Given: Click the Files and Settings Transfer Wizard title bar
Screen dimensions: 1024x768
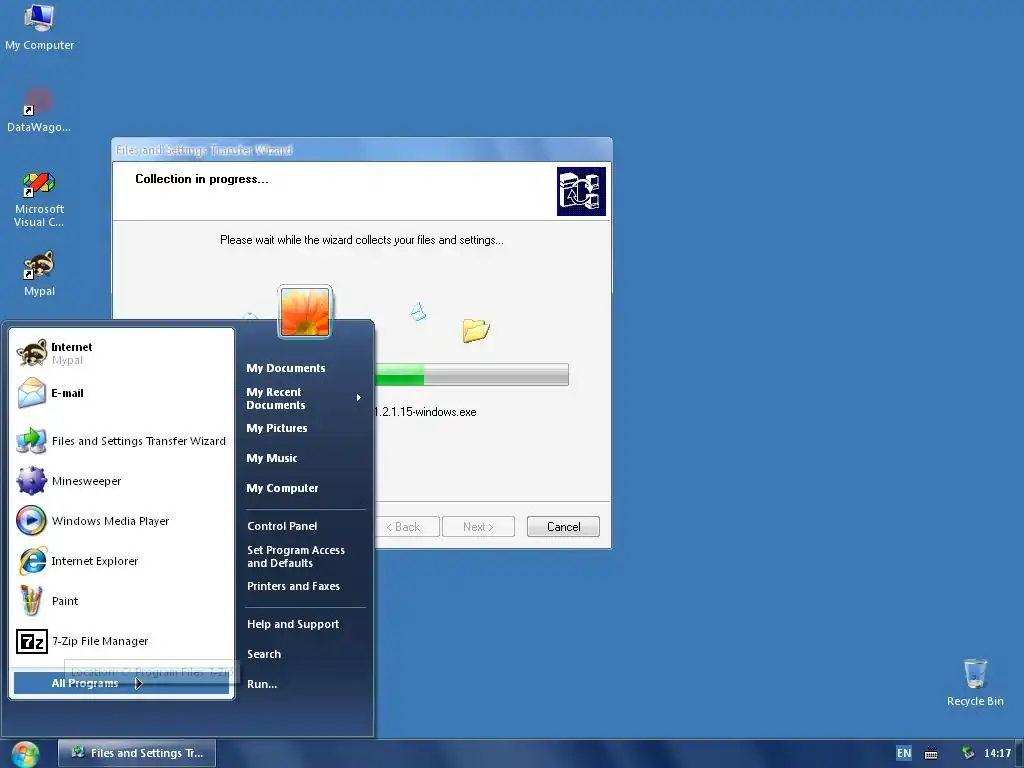Looking at the screenshot, I should click(362, 150).
